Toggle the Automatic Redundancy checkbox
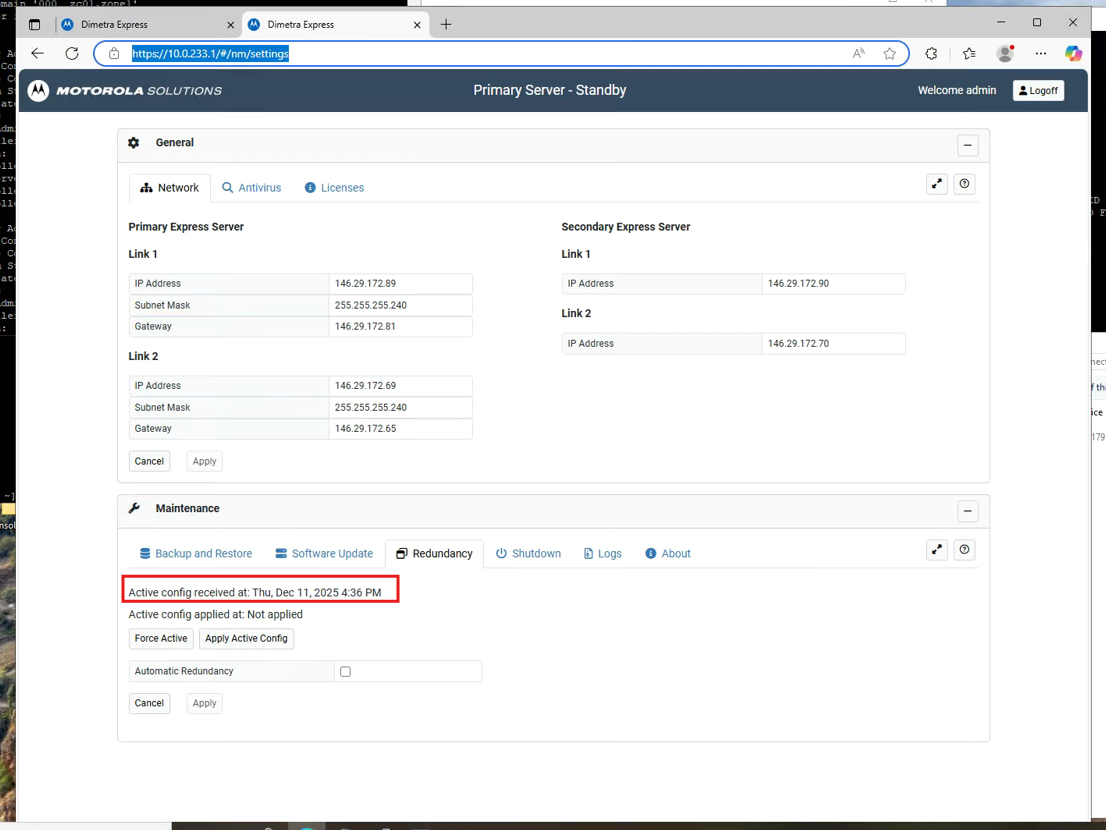1106x830 pixels. point(345,671)
